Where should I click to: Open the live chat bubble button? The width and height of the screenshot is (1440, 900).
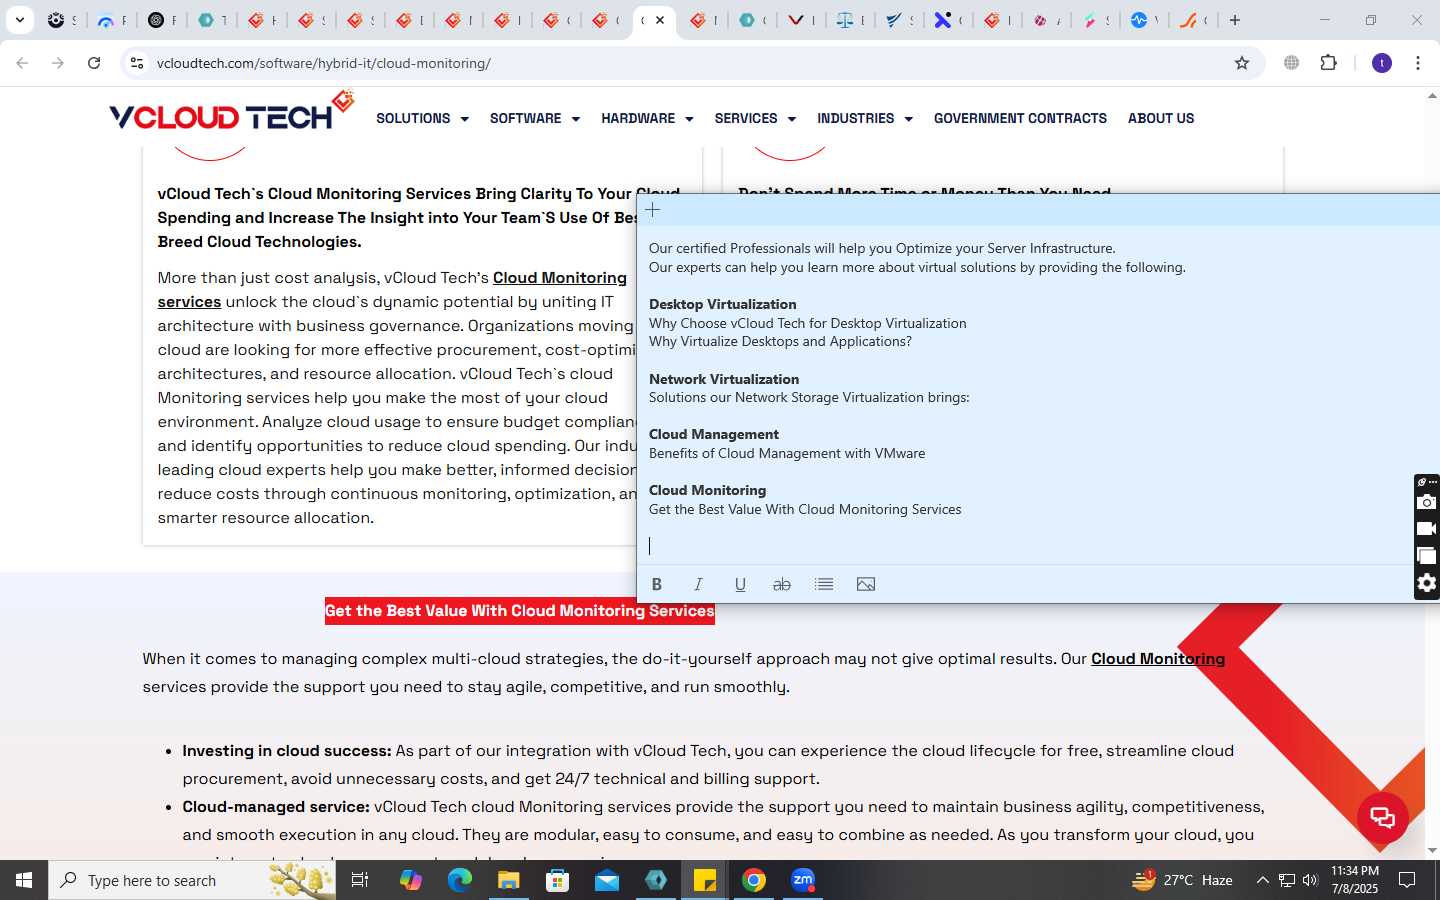click(x=1383, y=817)
